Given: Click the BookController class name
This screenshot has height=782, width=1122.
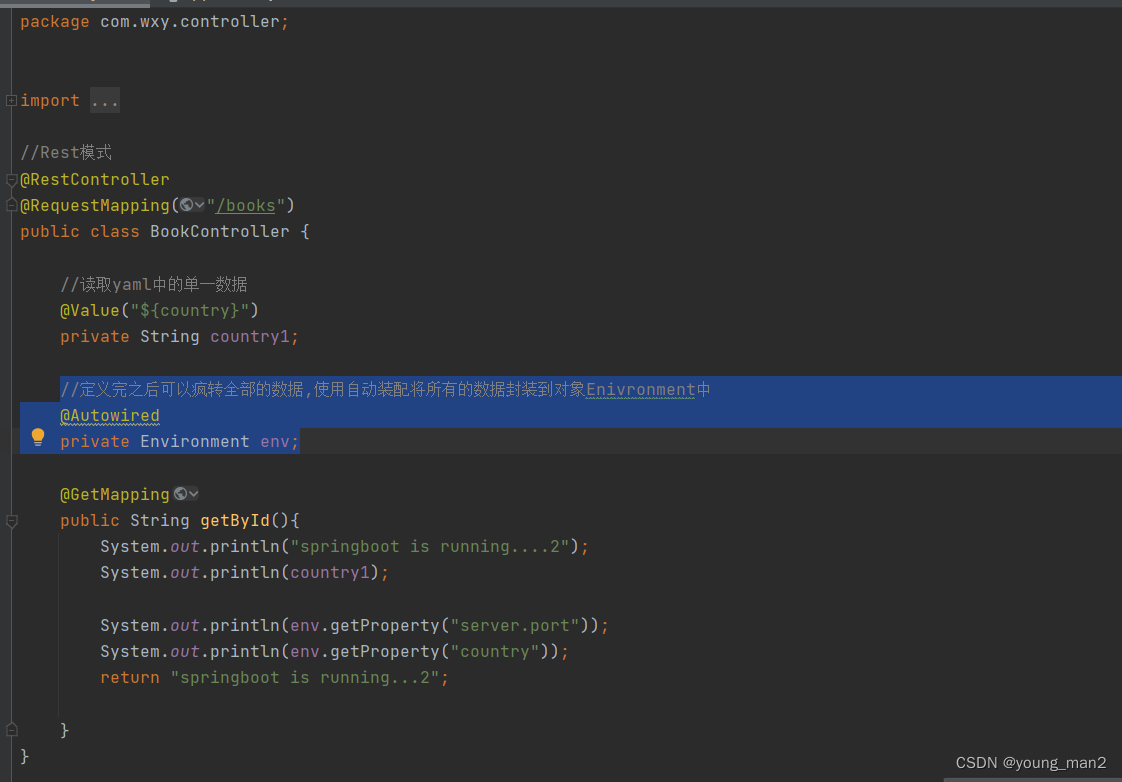Looking at the screenshot, I should click(x=220, y=232).
